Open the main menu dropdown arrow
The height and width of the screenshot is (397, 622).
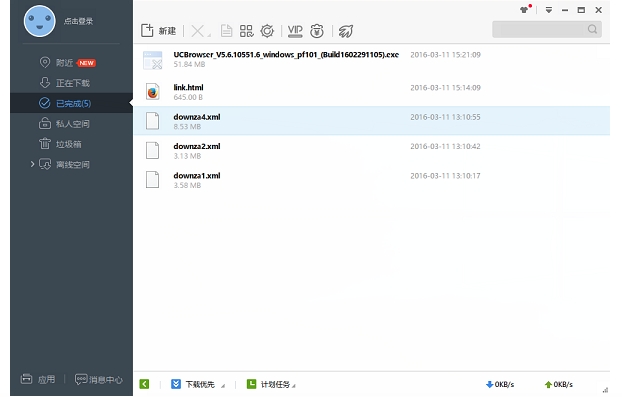point(549,10)
